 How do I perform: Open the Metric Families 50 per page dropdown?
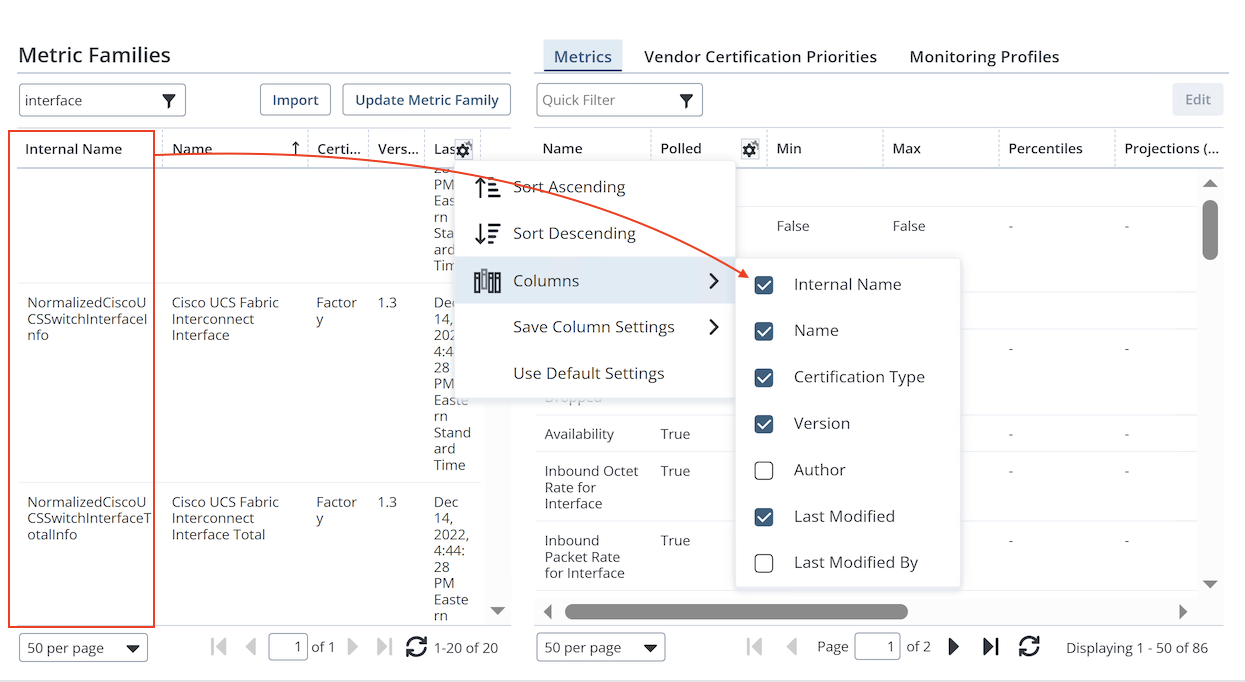pyautogui.click(x=83, y=648)
